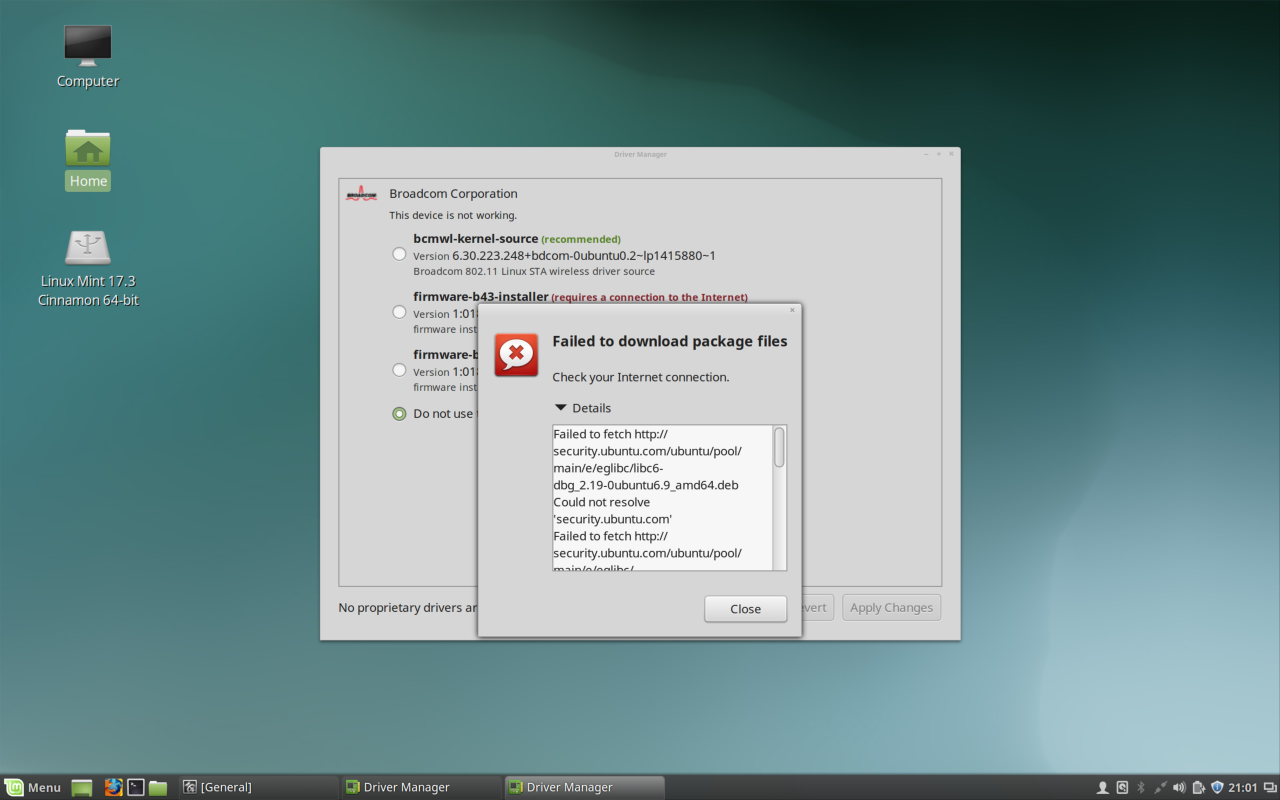Open the Update Manager shield tray icon
Screen dimensions: 1280x800
1217,788
